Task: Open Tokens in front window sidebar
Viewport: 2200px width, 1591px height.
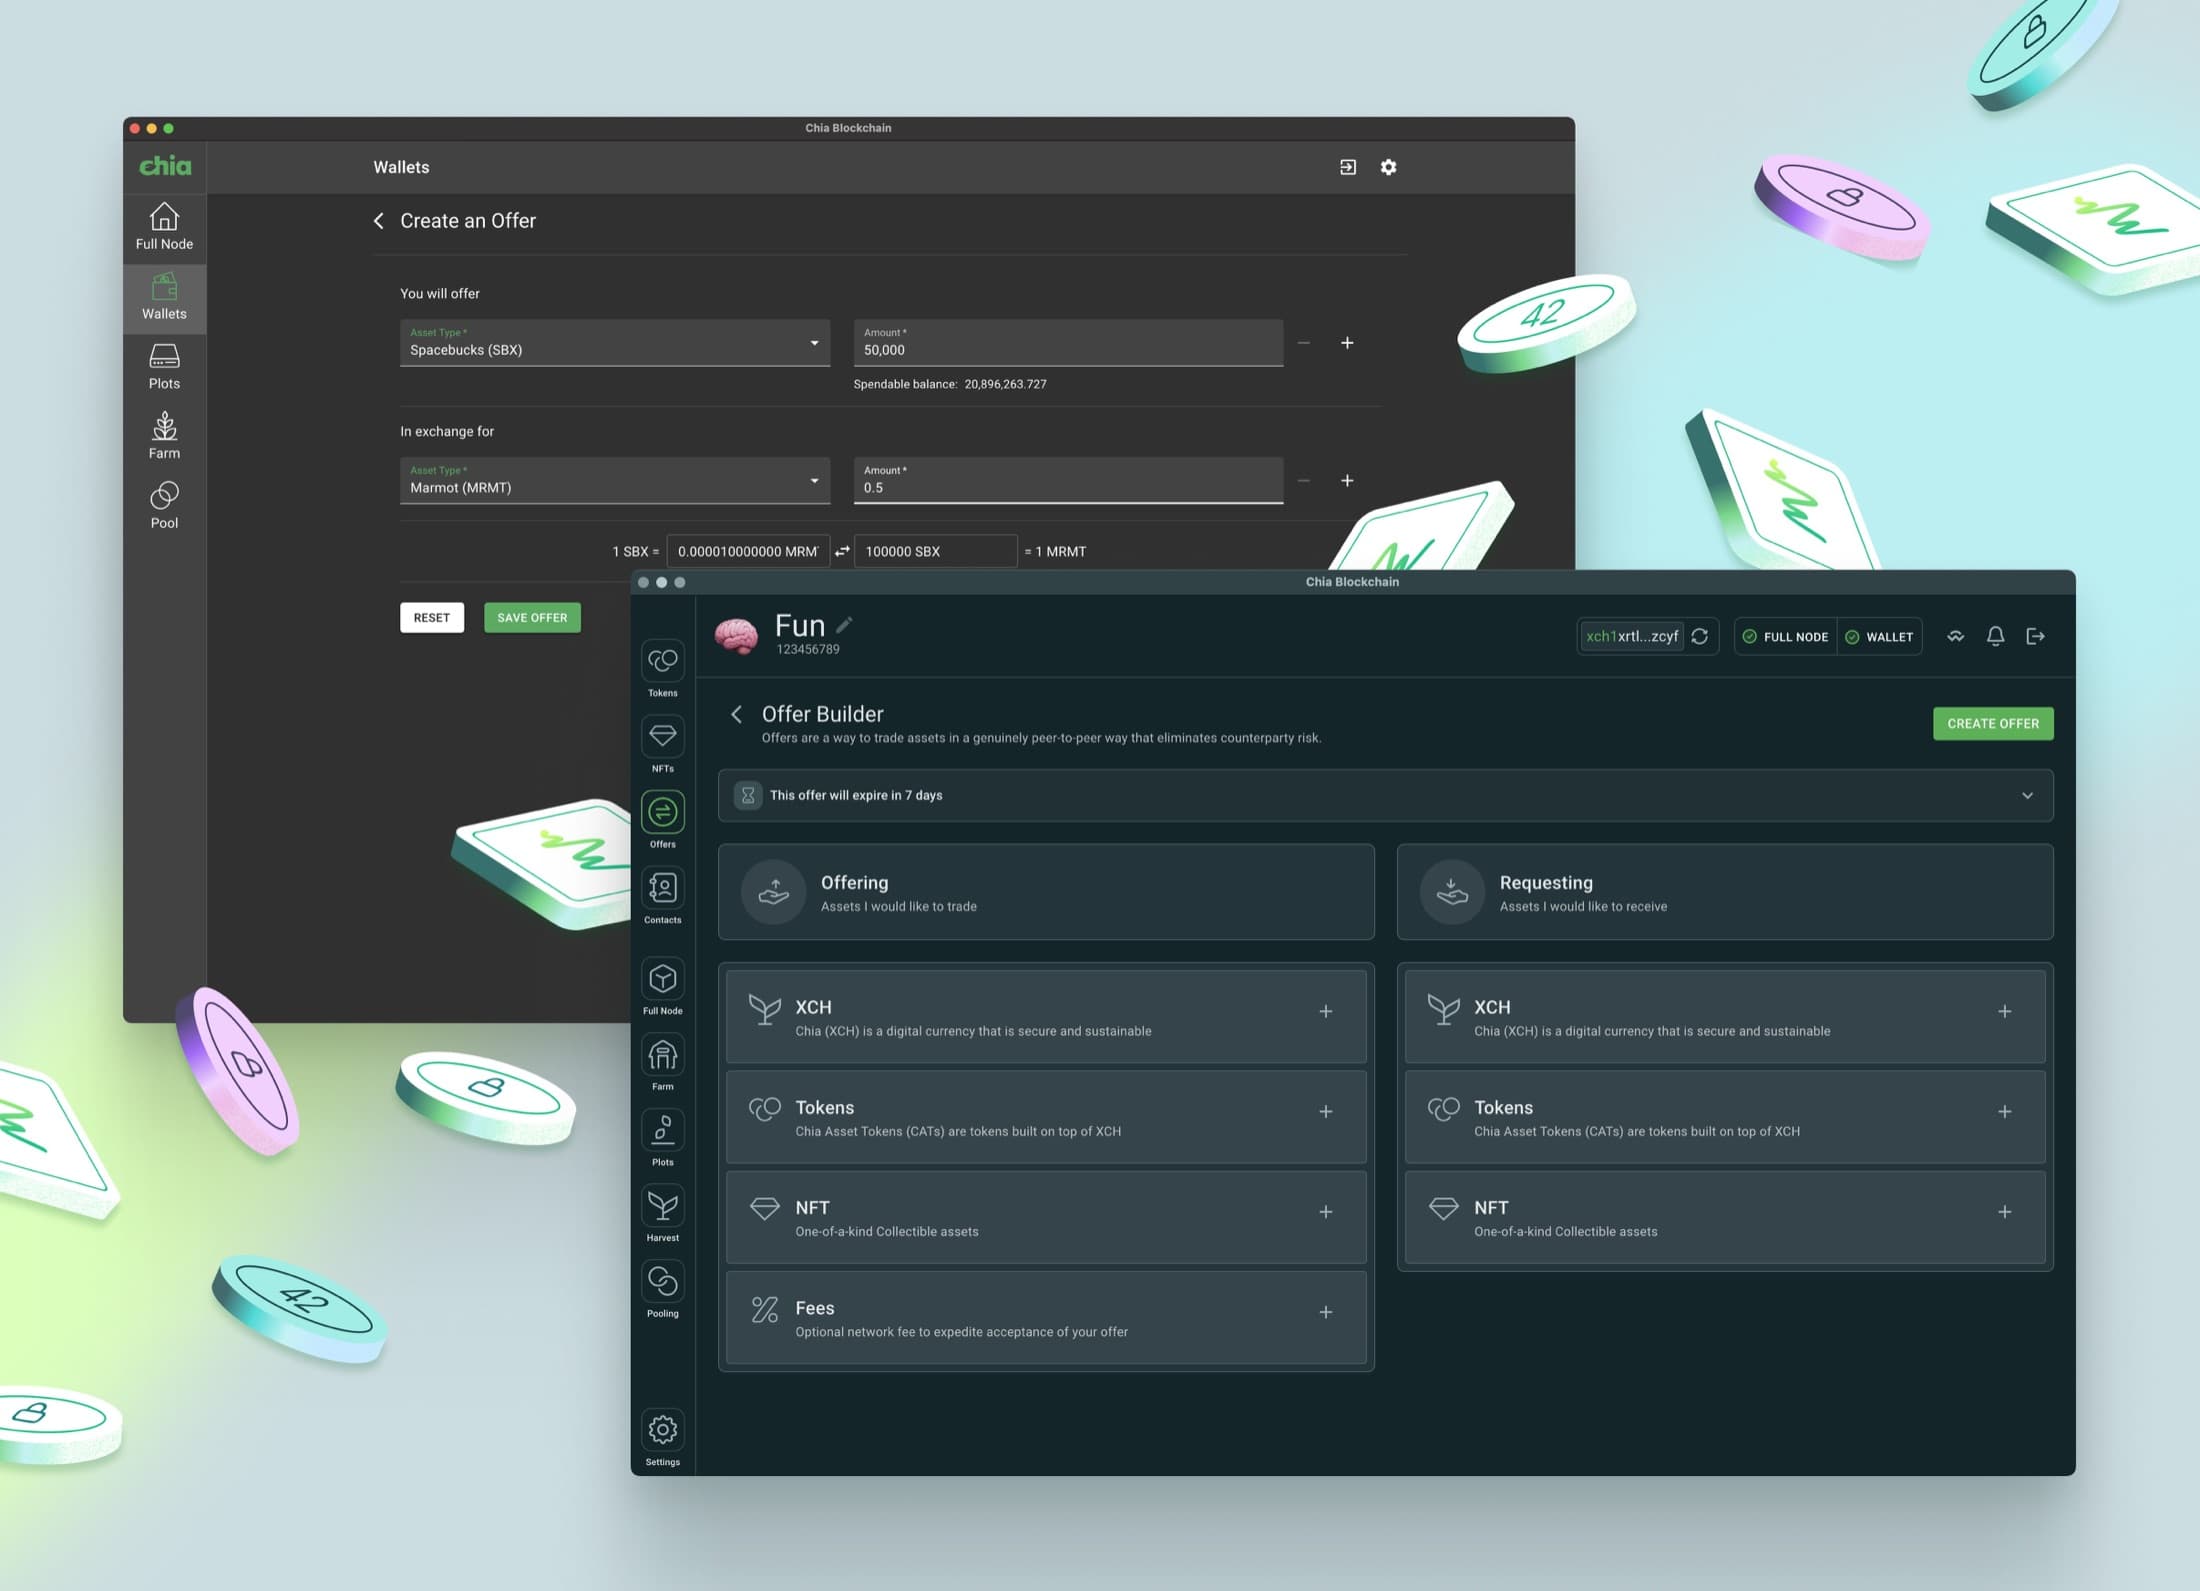Action: [662, 670]
